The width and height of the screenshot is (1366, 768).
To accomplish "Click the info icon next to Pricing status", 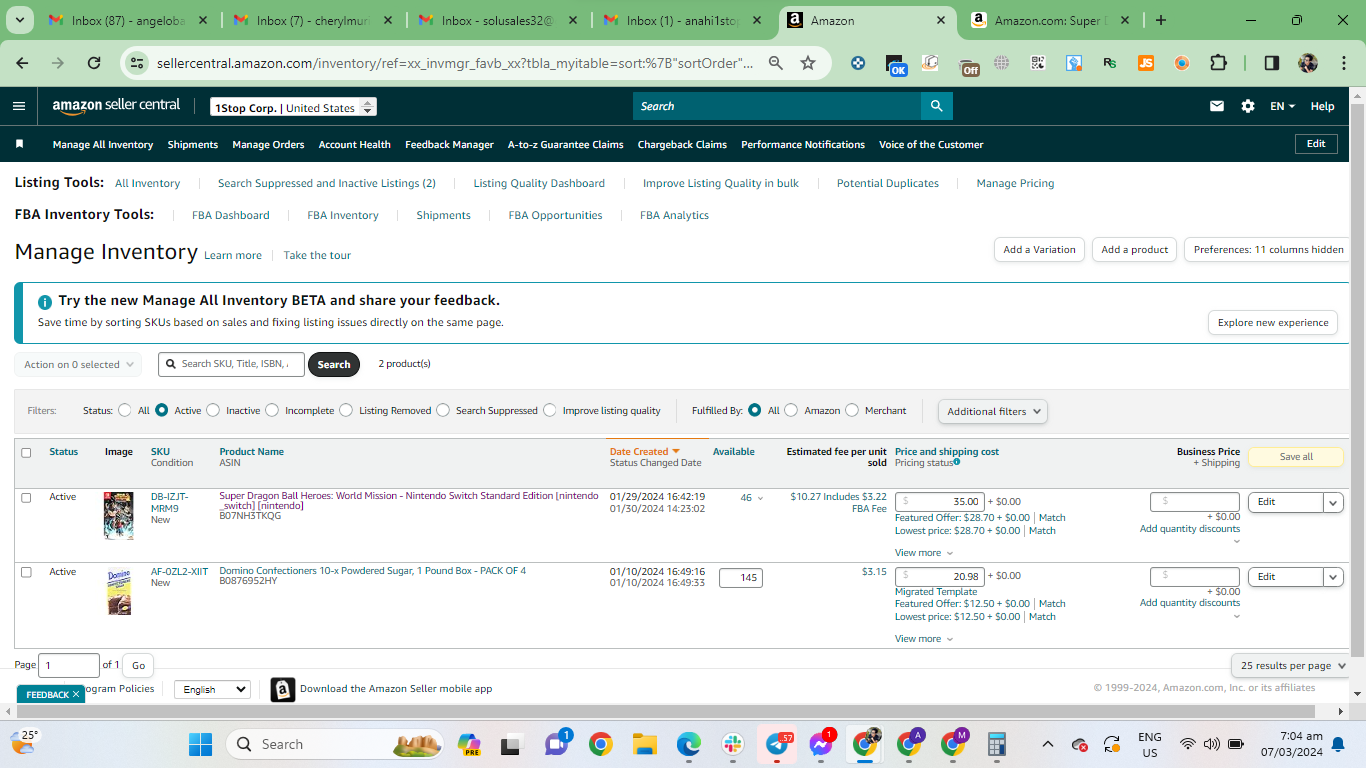I will pos(957,462).
